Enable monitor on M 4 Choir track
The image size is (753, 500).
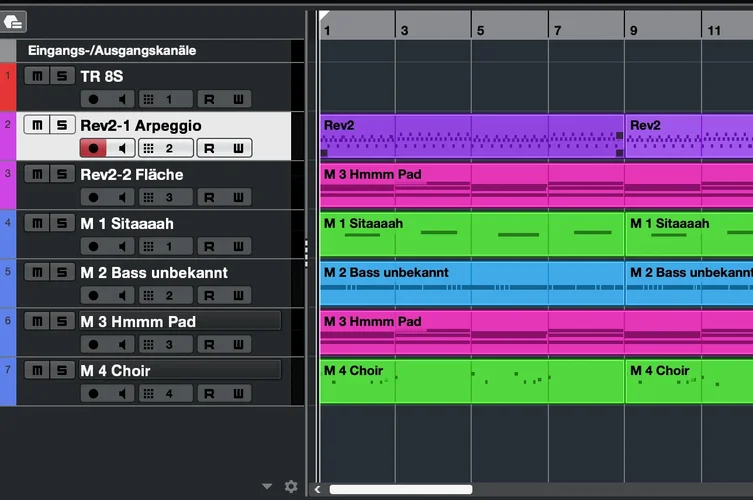coord(121,394)
